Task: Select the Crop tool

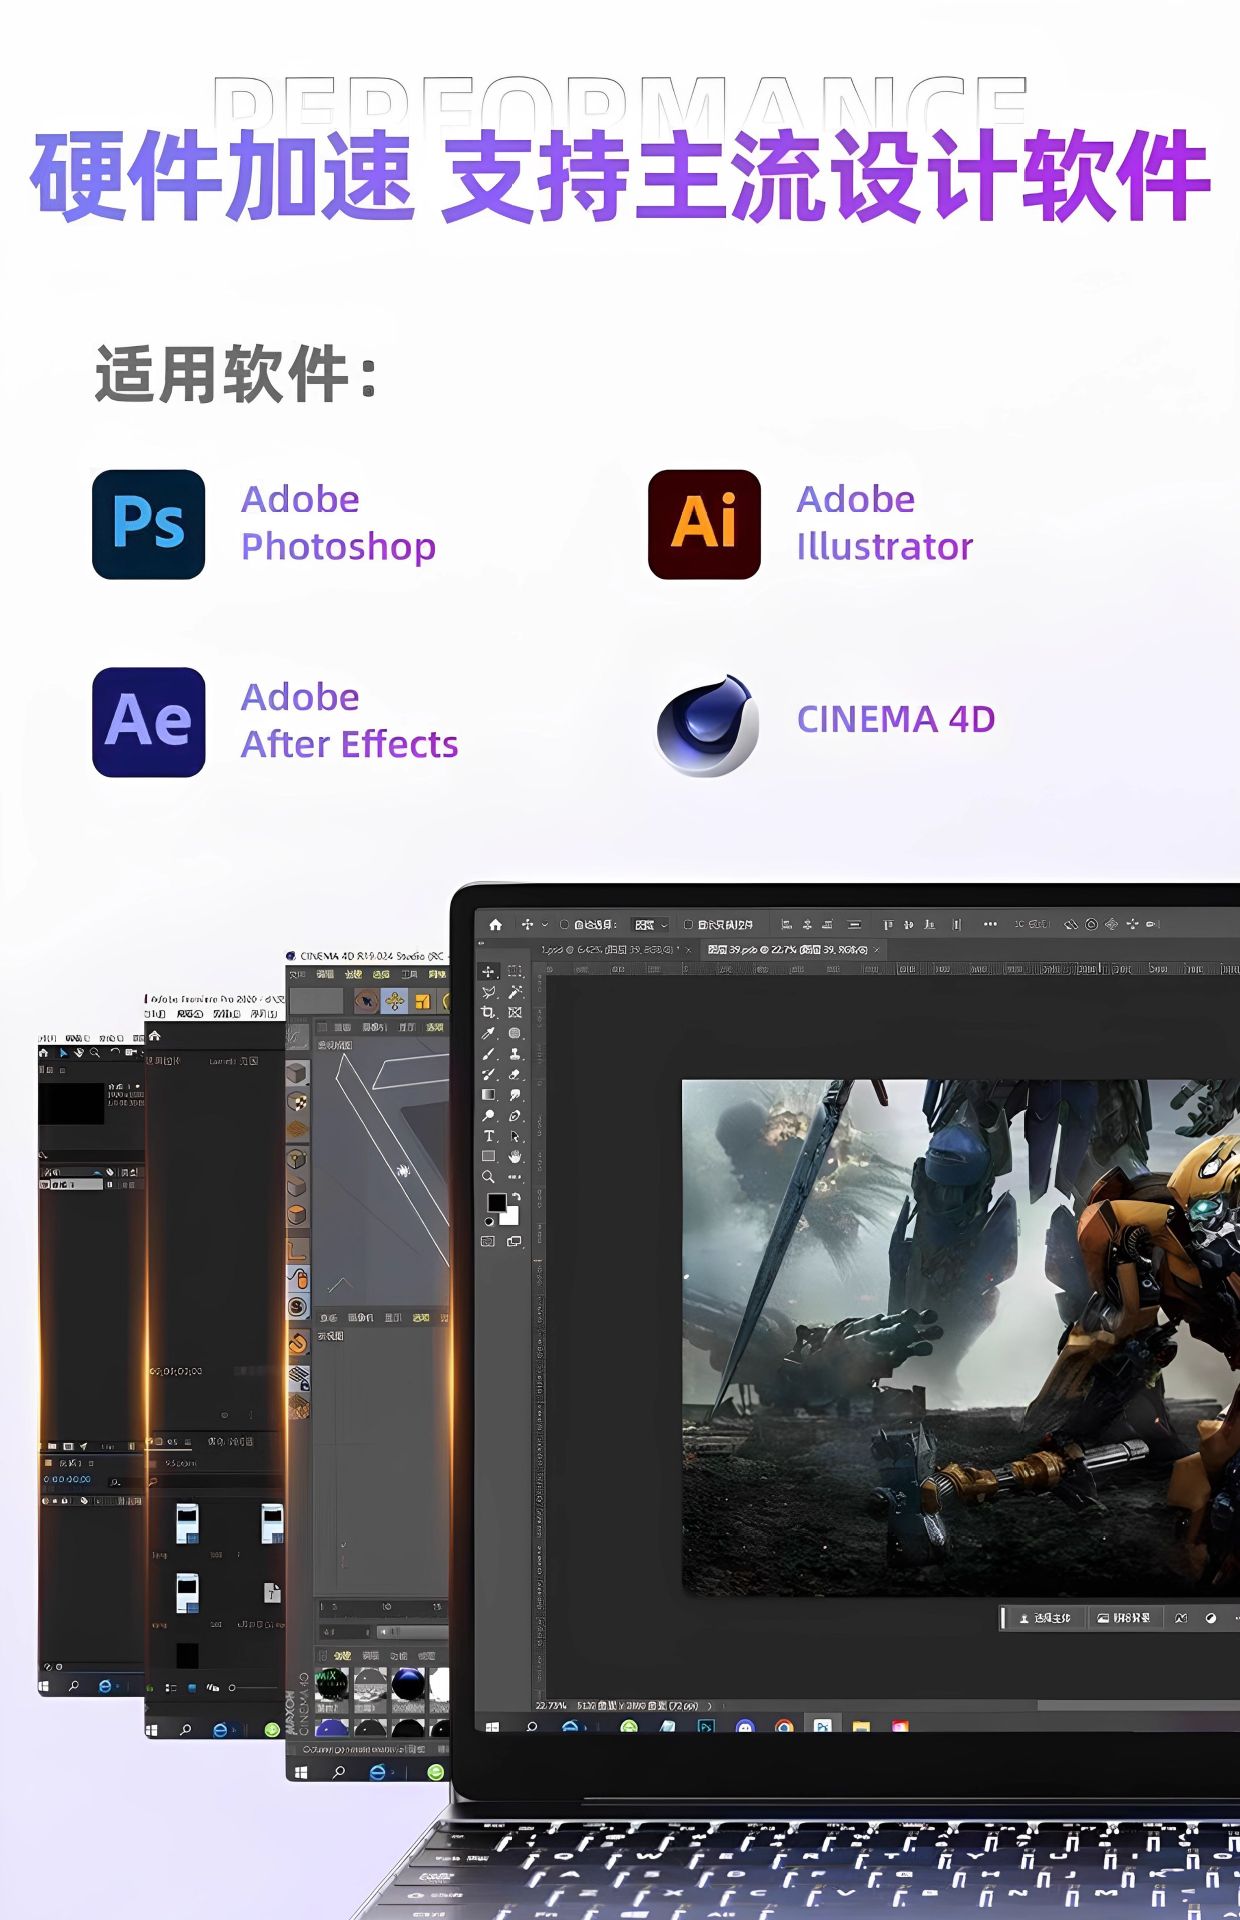Action: pos(489,1012)
